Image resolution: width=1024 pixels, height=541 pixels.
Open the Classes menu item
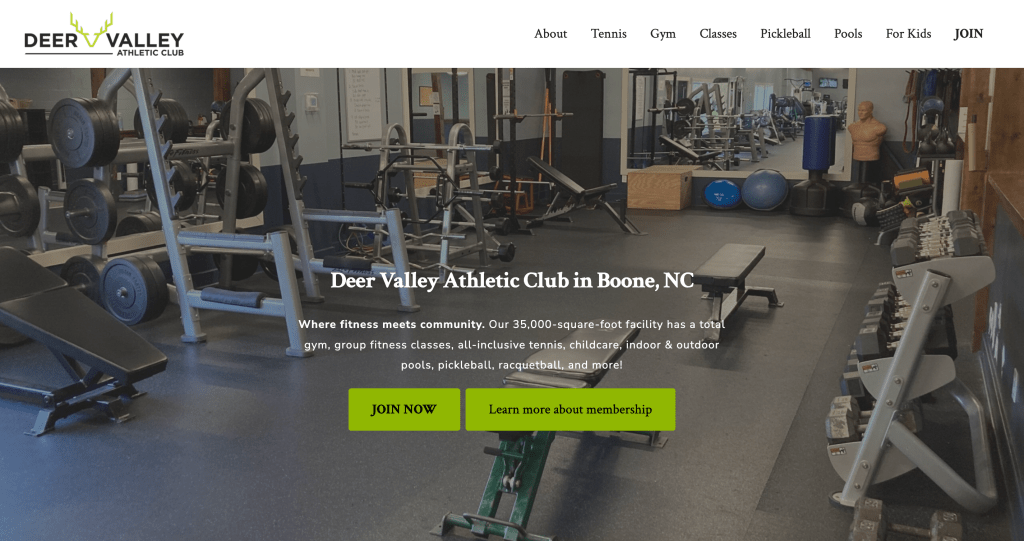click(x=718, y=34)
